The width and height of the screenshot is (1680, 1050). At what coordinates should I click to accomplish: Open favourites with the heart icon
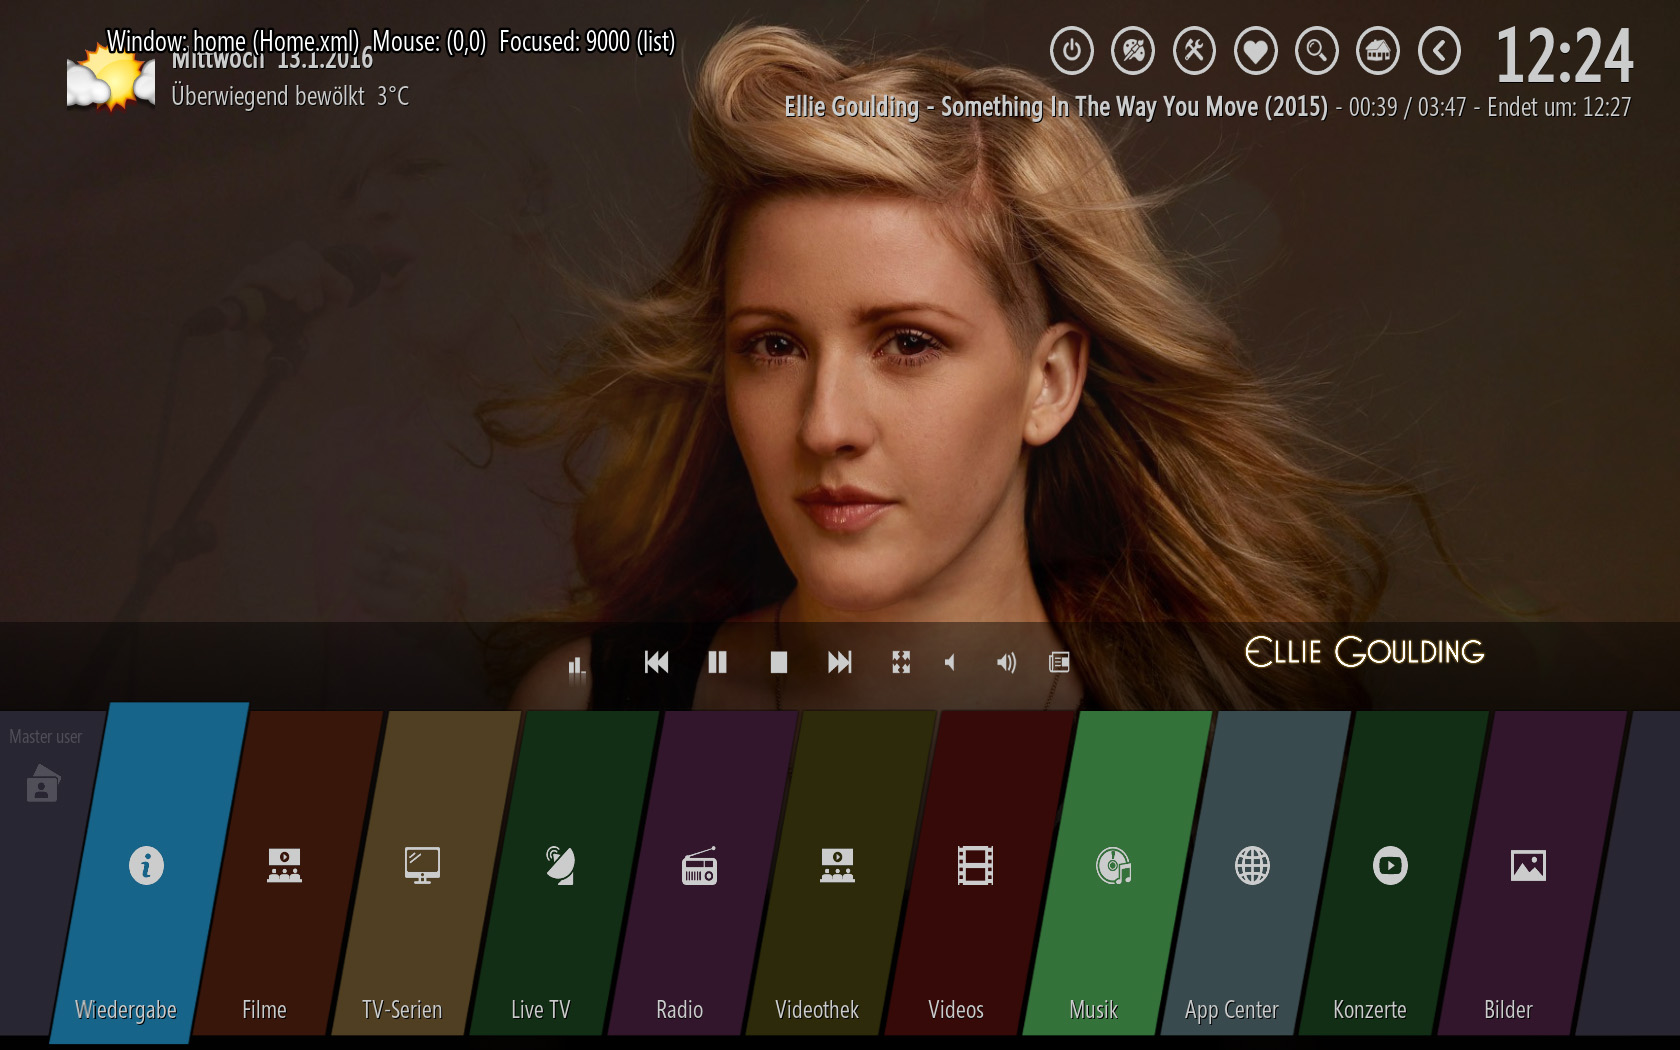[1256, 50]
